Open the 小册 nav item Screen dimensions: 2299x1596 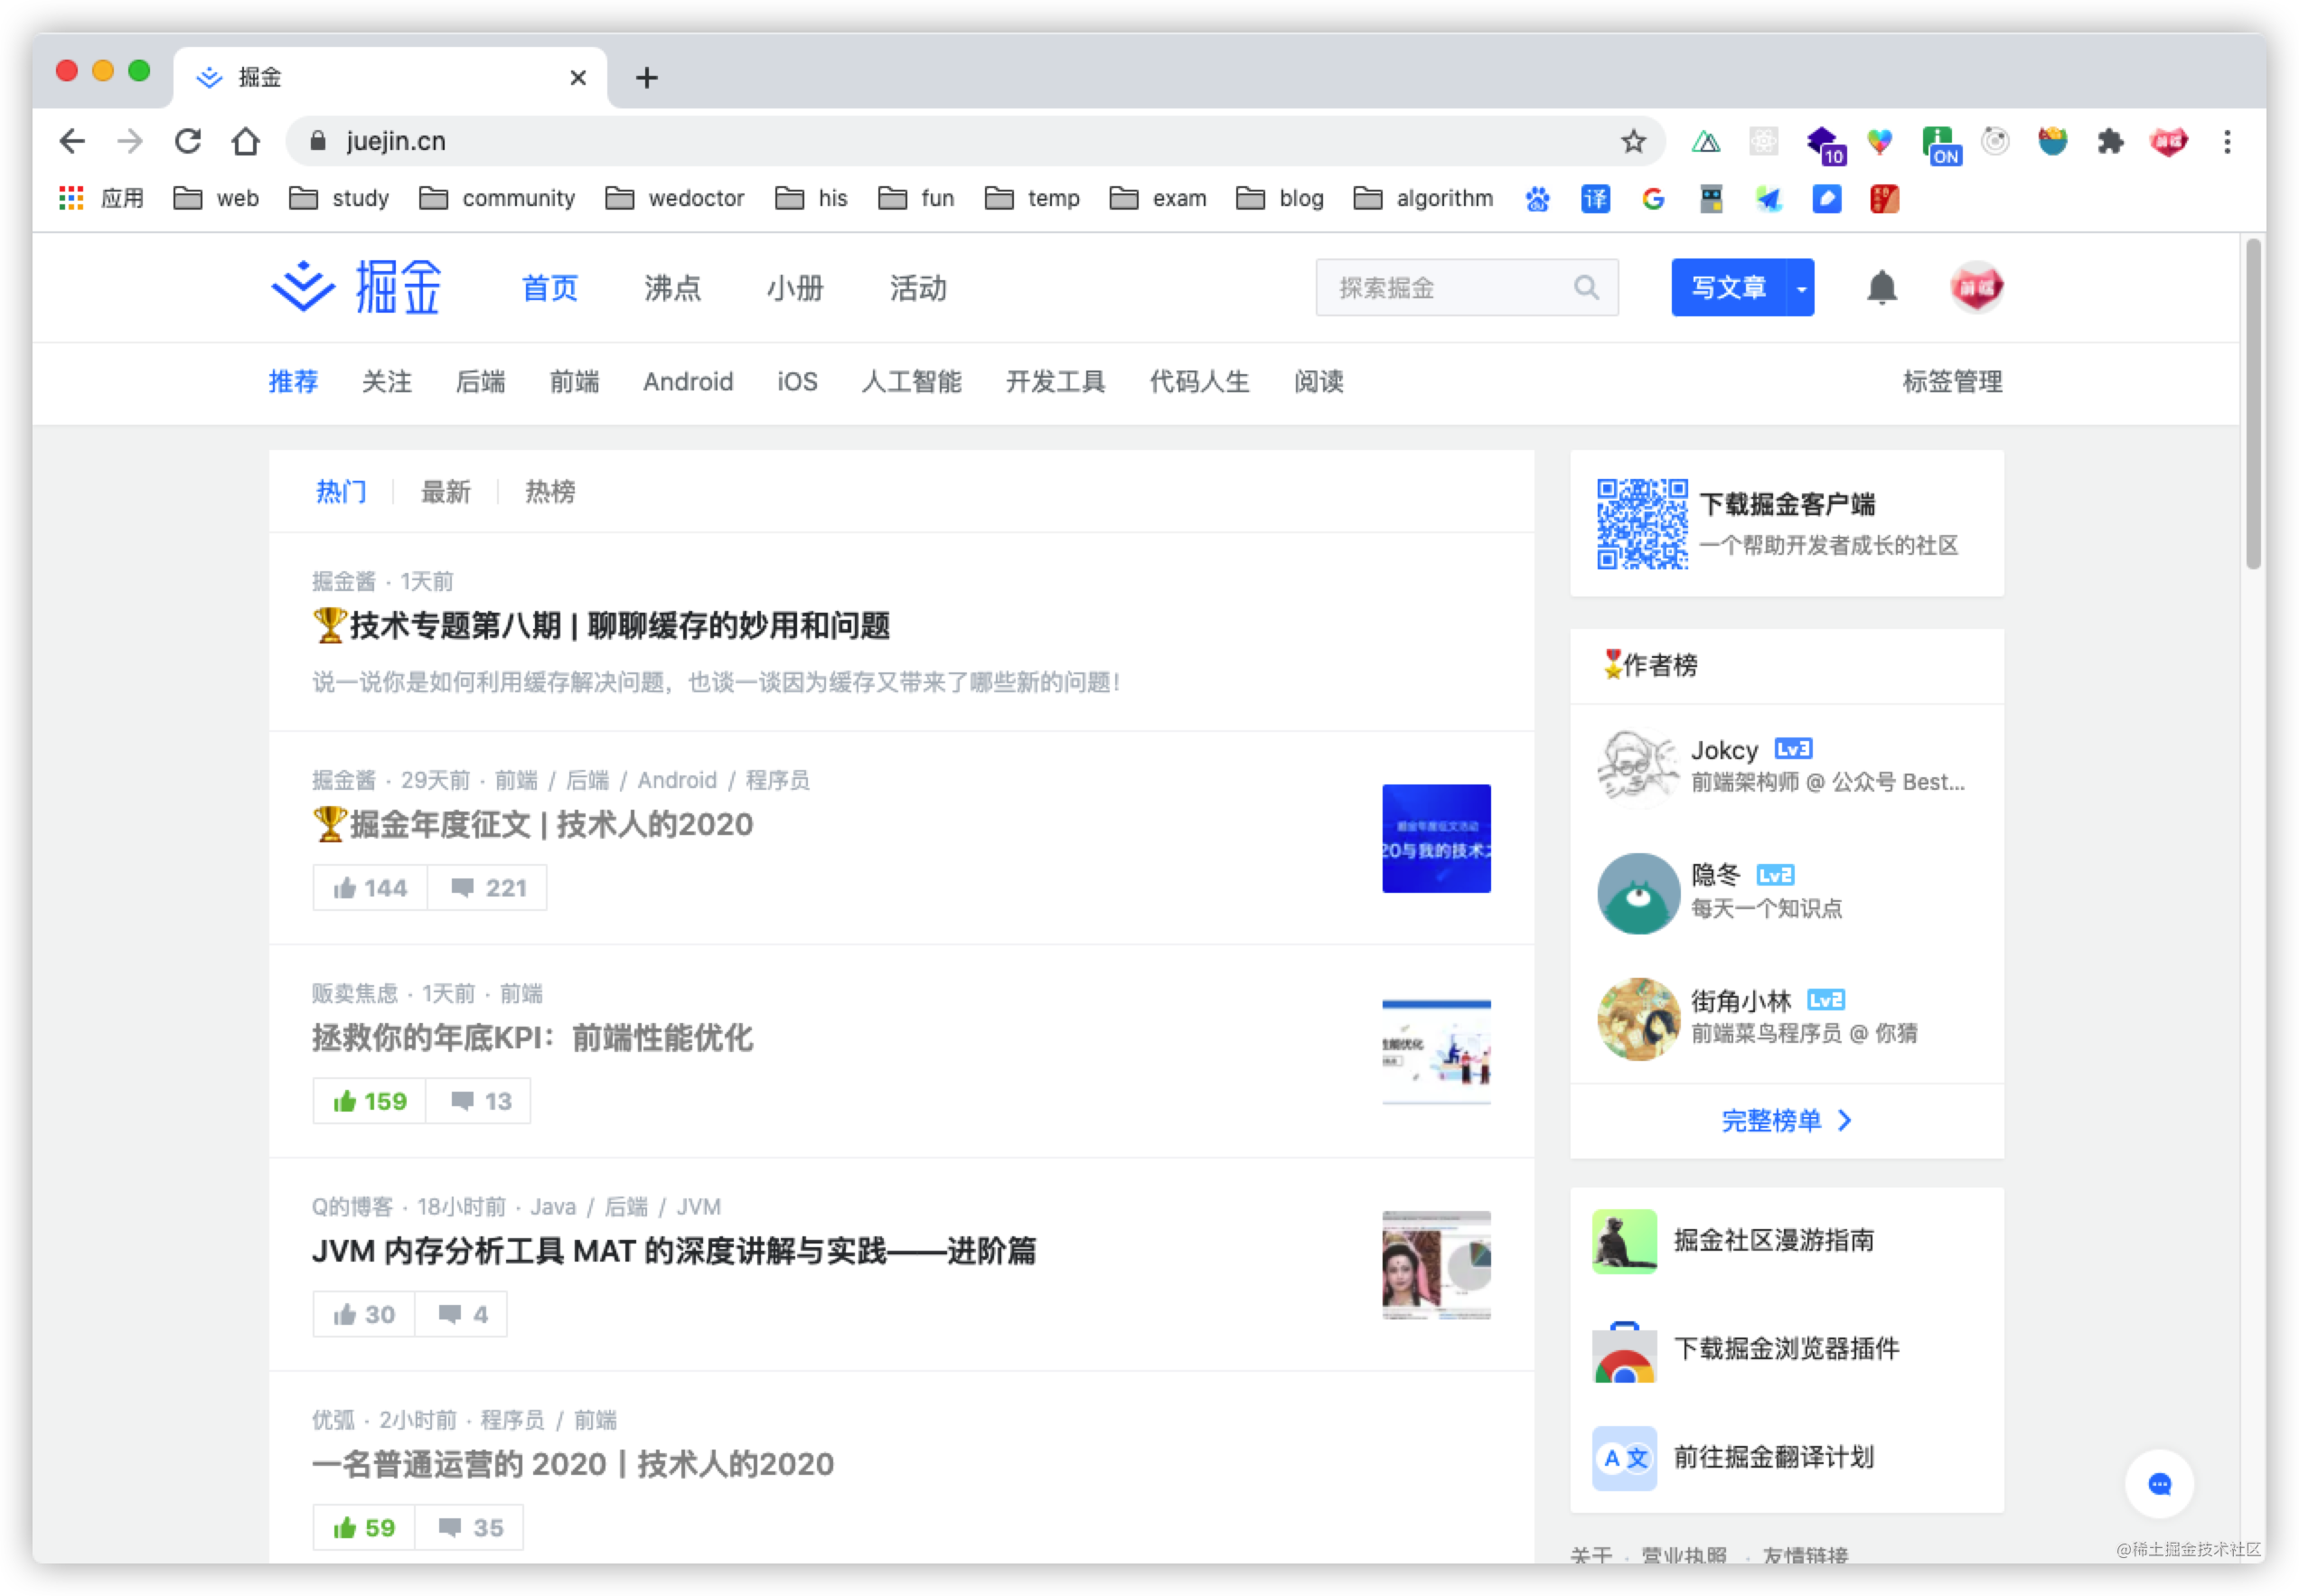(x=795, y=288)
